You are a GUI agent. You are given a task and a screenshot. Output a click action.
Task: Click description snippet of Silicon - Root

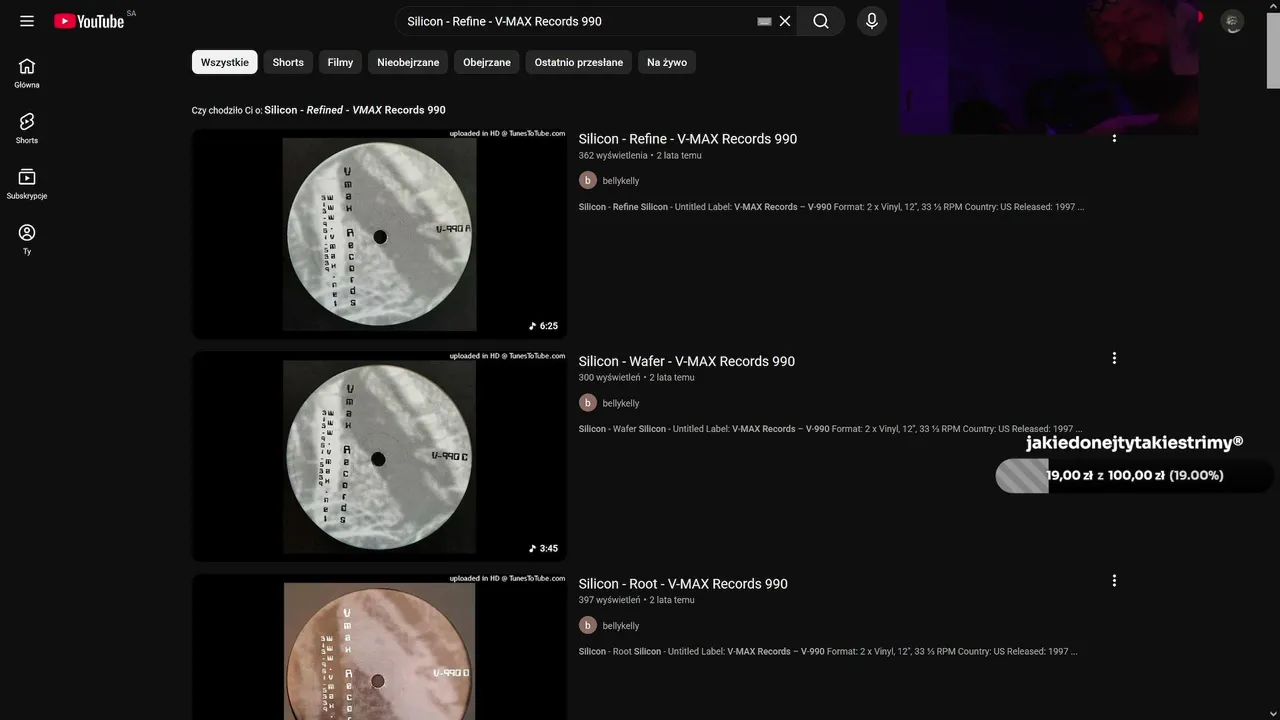[x=828, y=652]
